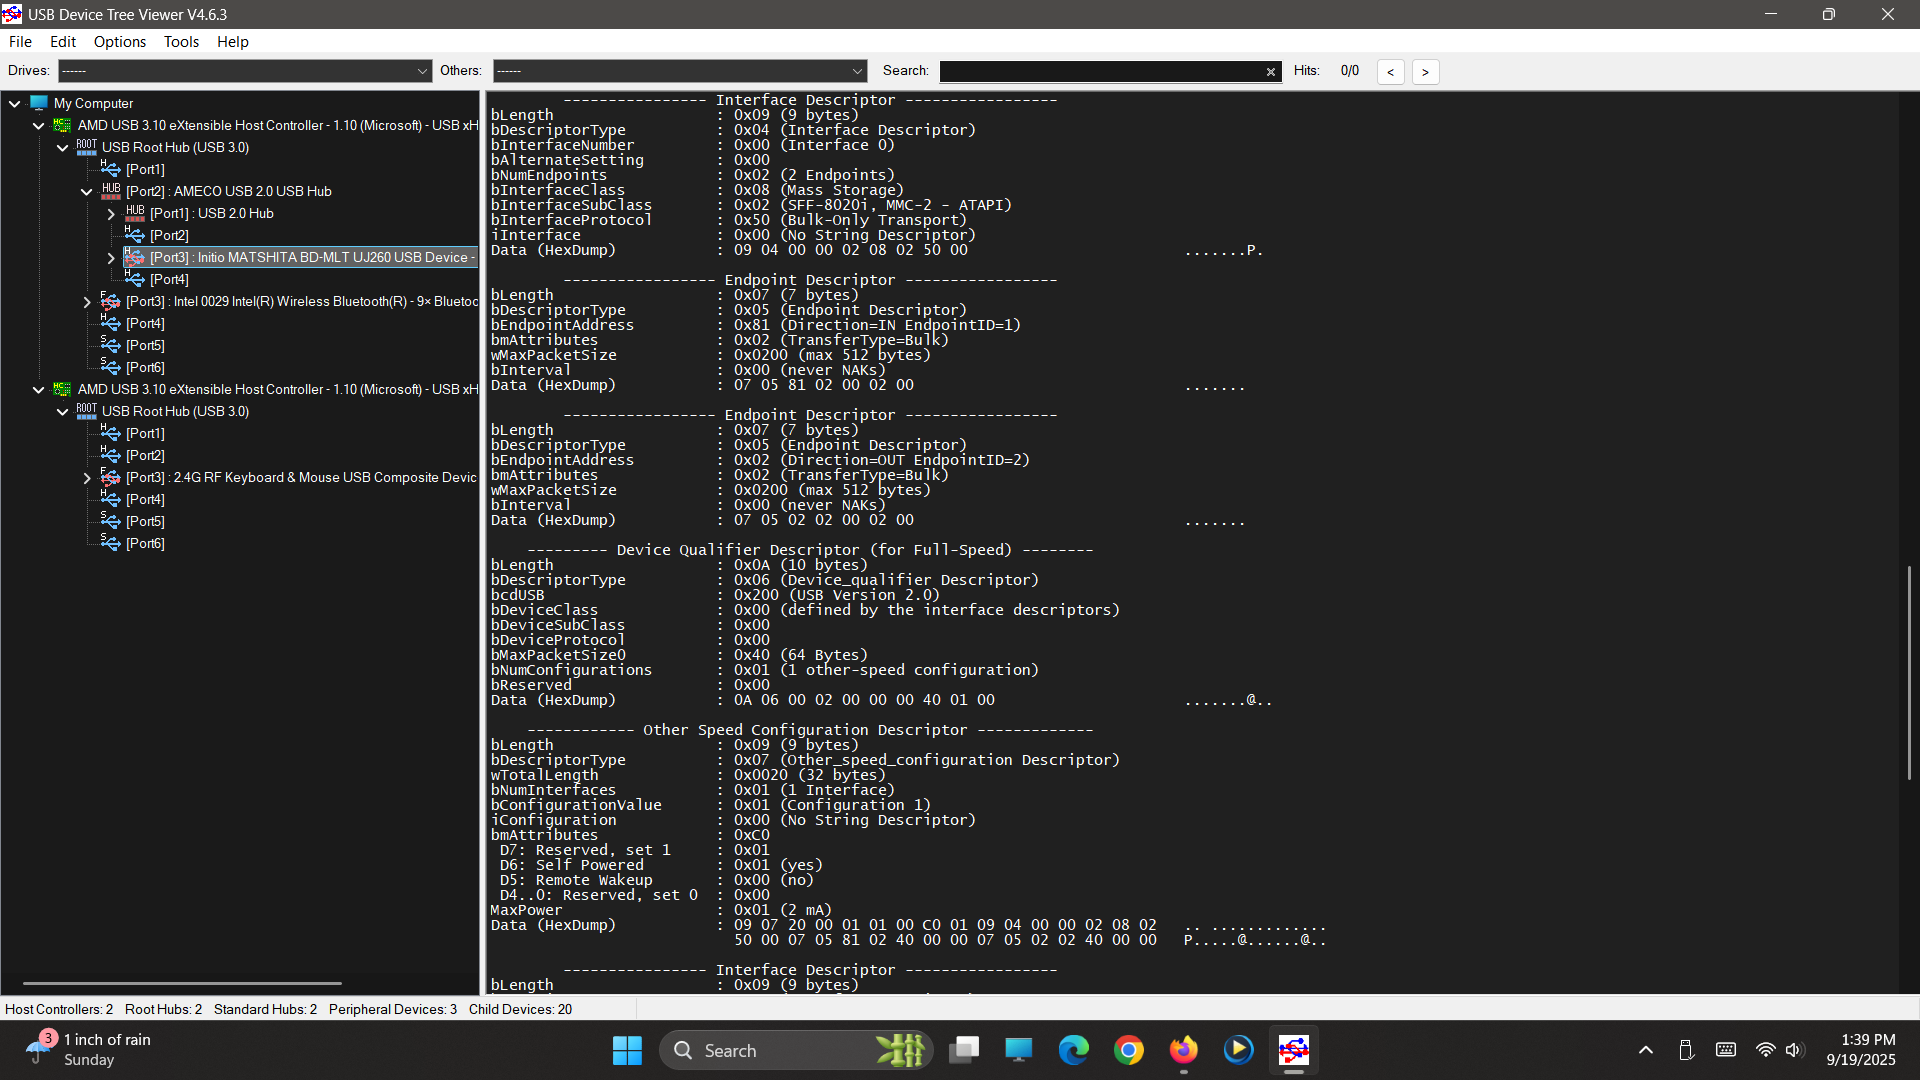Collapse the AMECO USB 2.0 Hub node
Image resolution: width=1920 pixels, height=1080 pixels.
coord(87,191)
